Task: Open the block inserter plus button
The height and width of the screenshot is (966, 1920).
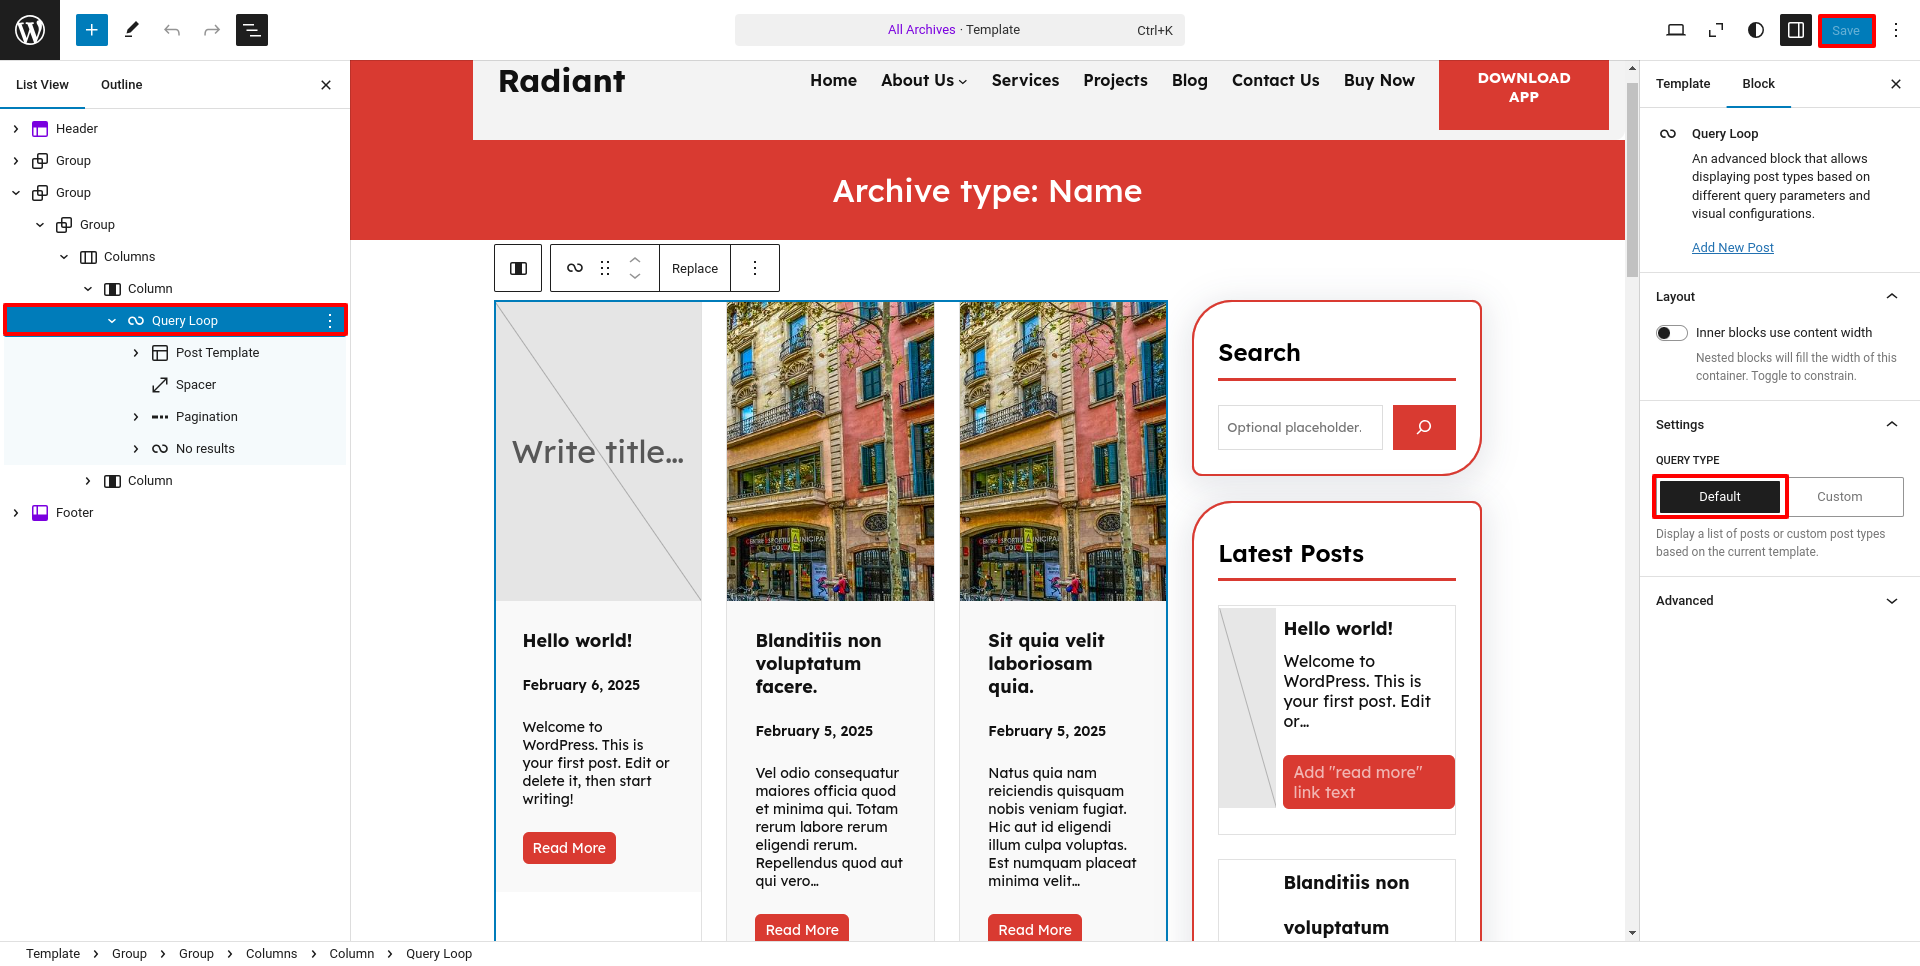Action: [x=92, y=30]
